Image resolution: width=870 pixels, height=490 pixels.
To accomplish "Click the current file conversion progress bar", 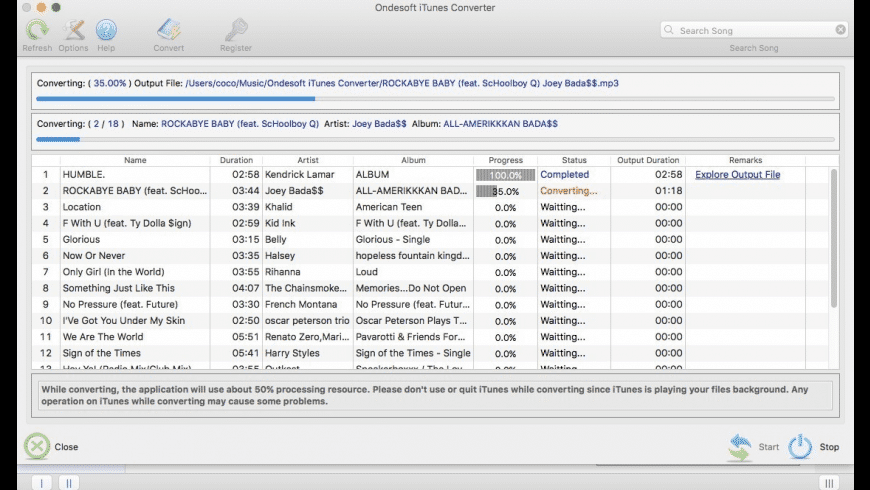I will pos(435,99).
